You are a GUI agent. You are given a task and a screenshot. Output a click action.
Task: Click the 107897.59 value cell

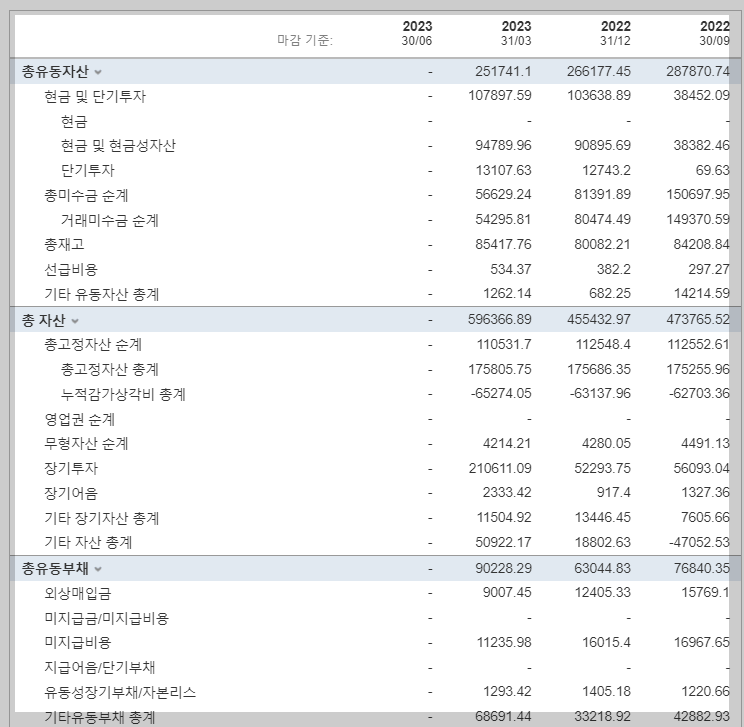500,96
